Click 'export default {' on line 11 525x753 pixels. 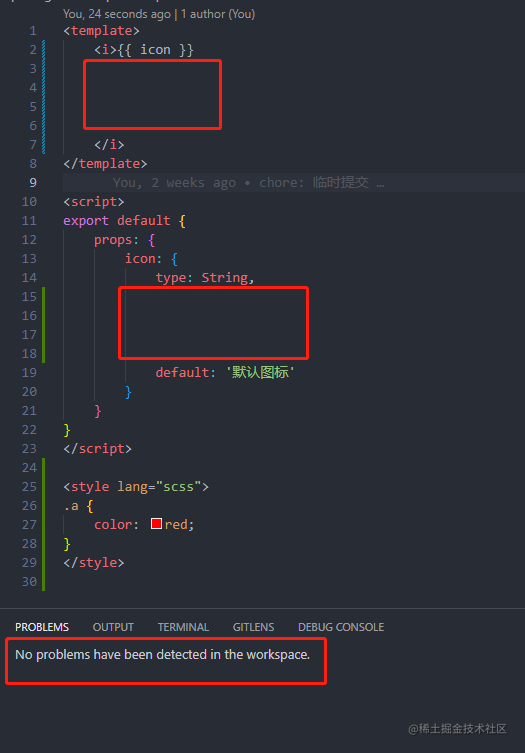(124, 220)
